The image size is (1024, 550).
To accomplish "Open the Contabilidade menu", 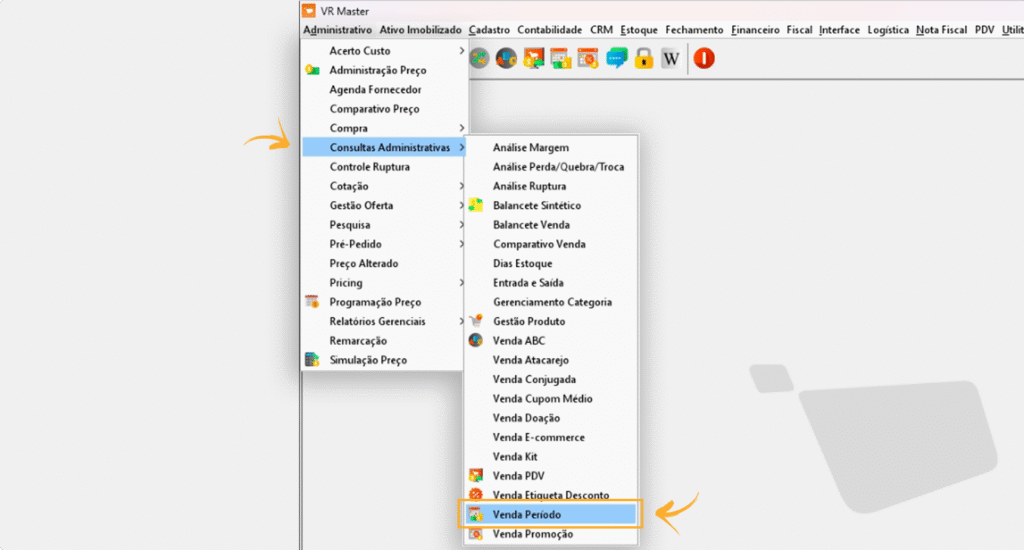I will pyautogui.click(x=549, y=30).
